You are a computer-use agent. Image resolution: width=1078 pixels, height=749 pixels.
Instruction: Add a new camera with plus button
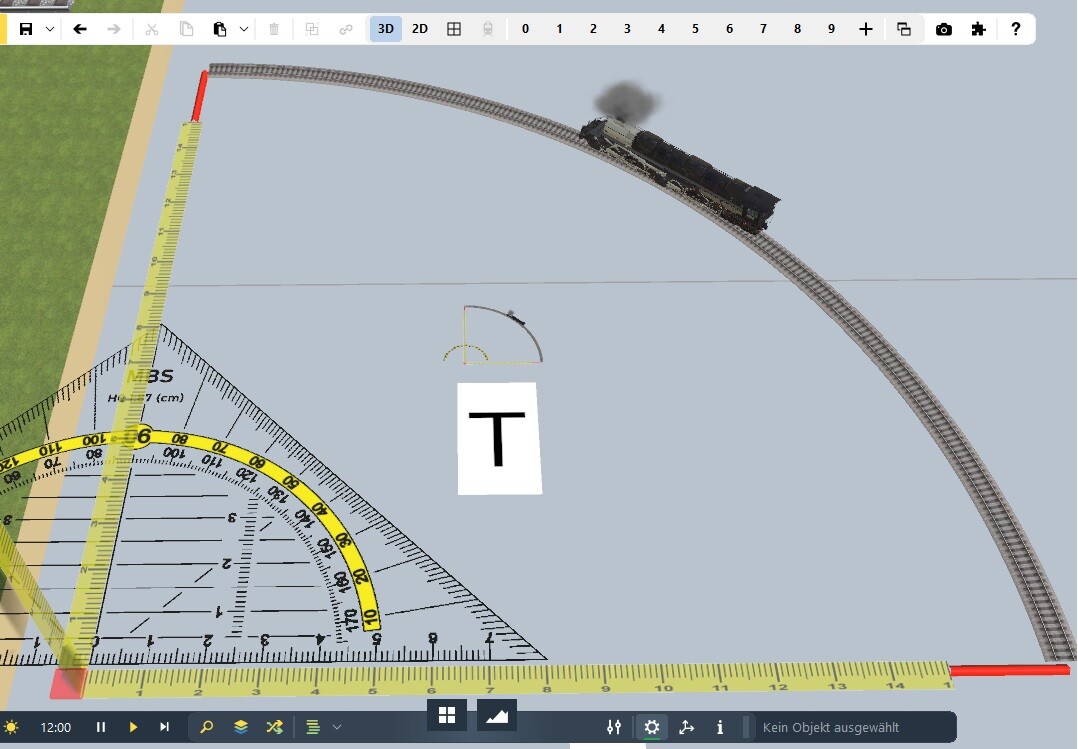(x=866, y=29)
